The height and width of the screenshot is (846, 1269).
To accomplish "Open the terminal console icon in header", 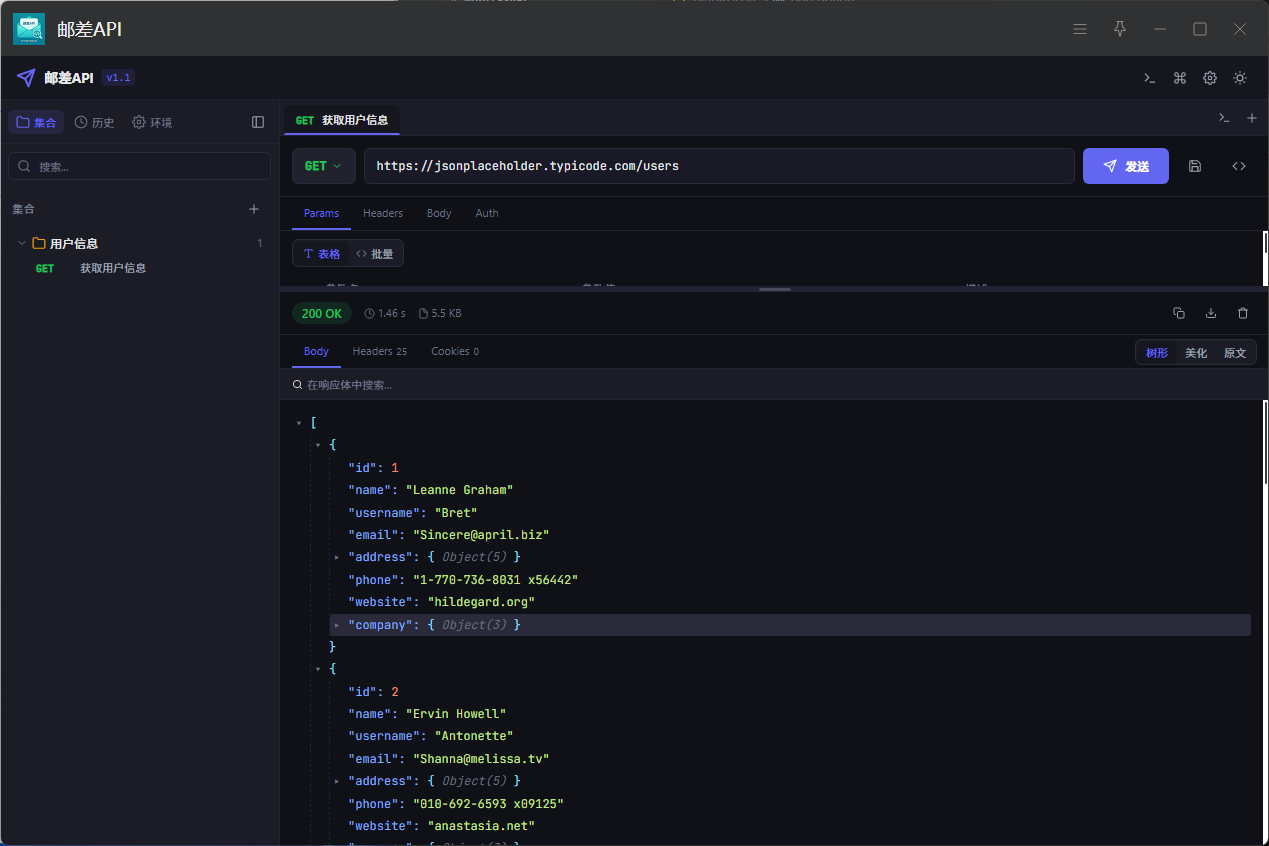I will 1150,78.
